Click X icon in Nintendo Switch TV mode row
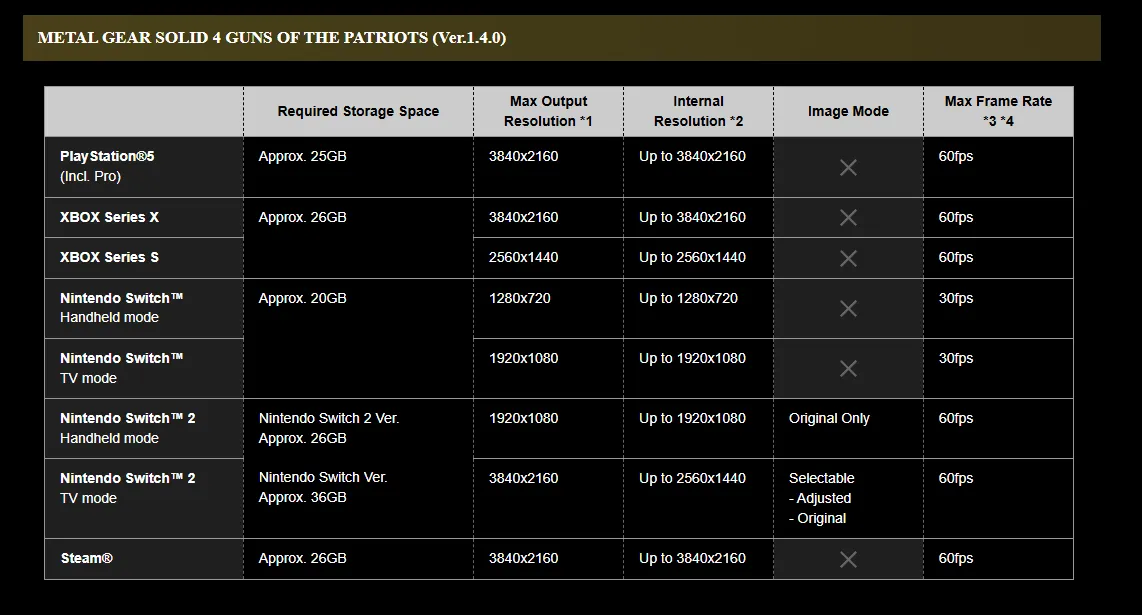 848,369
